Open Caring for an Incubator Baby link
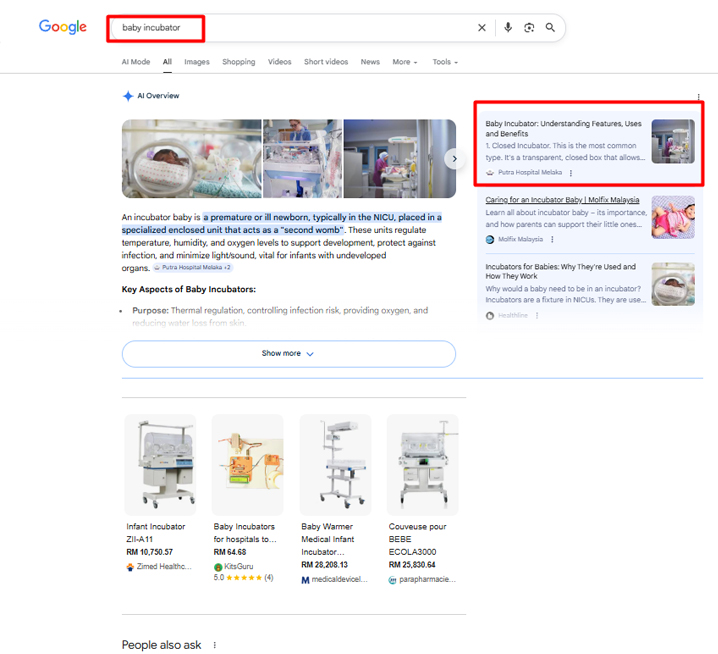The image size is (718, 654). (562, 200)
